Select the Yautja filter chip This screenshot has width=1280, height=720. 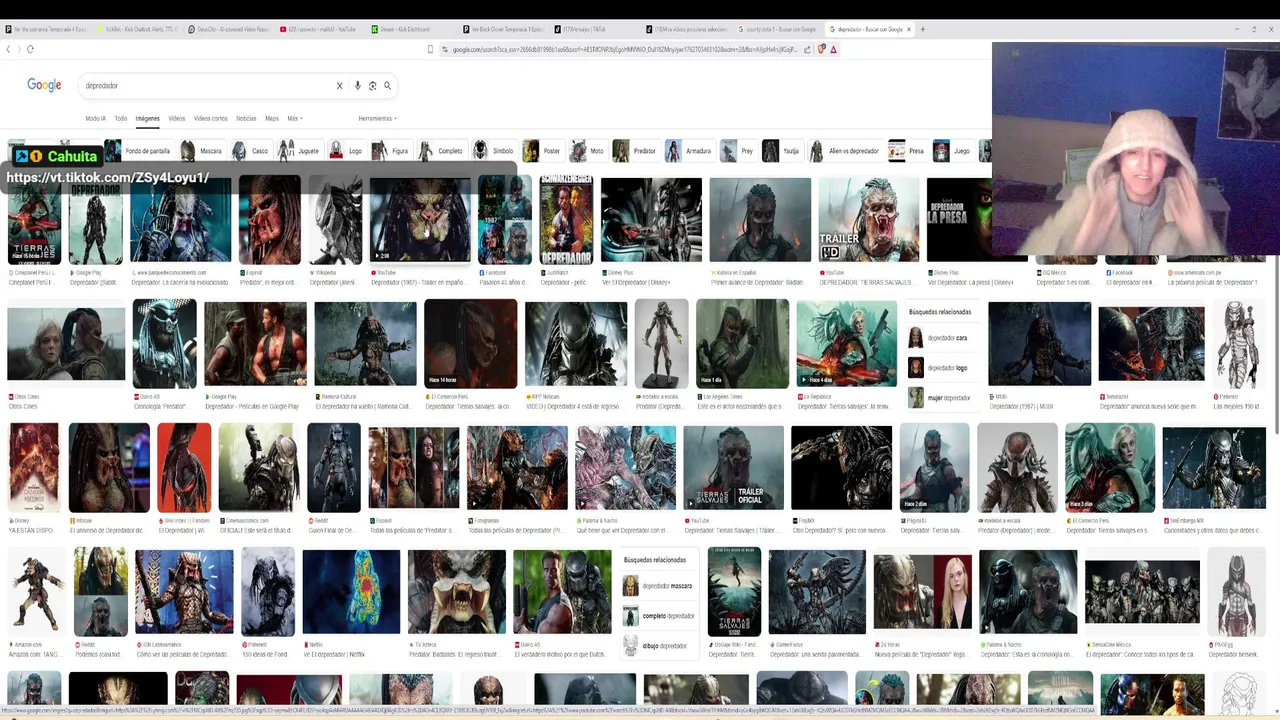782,151
